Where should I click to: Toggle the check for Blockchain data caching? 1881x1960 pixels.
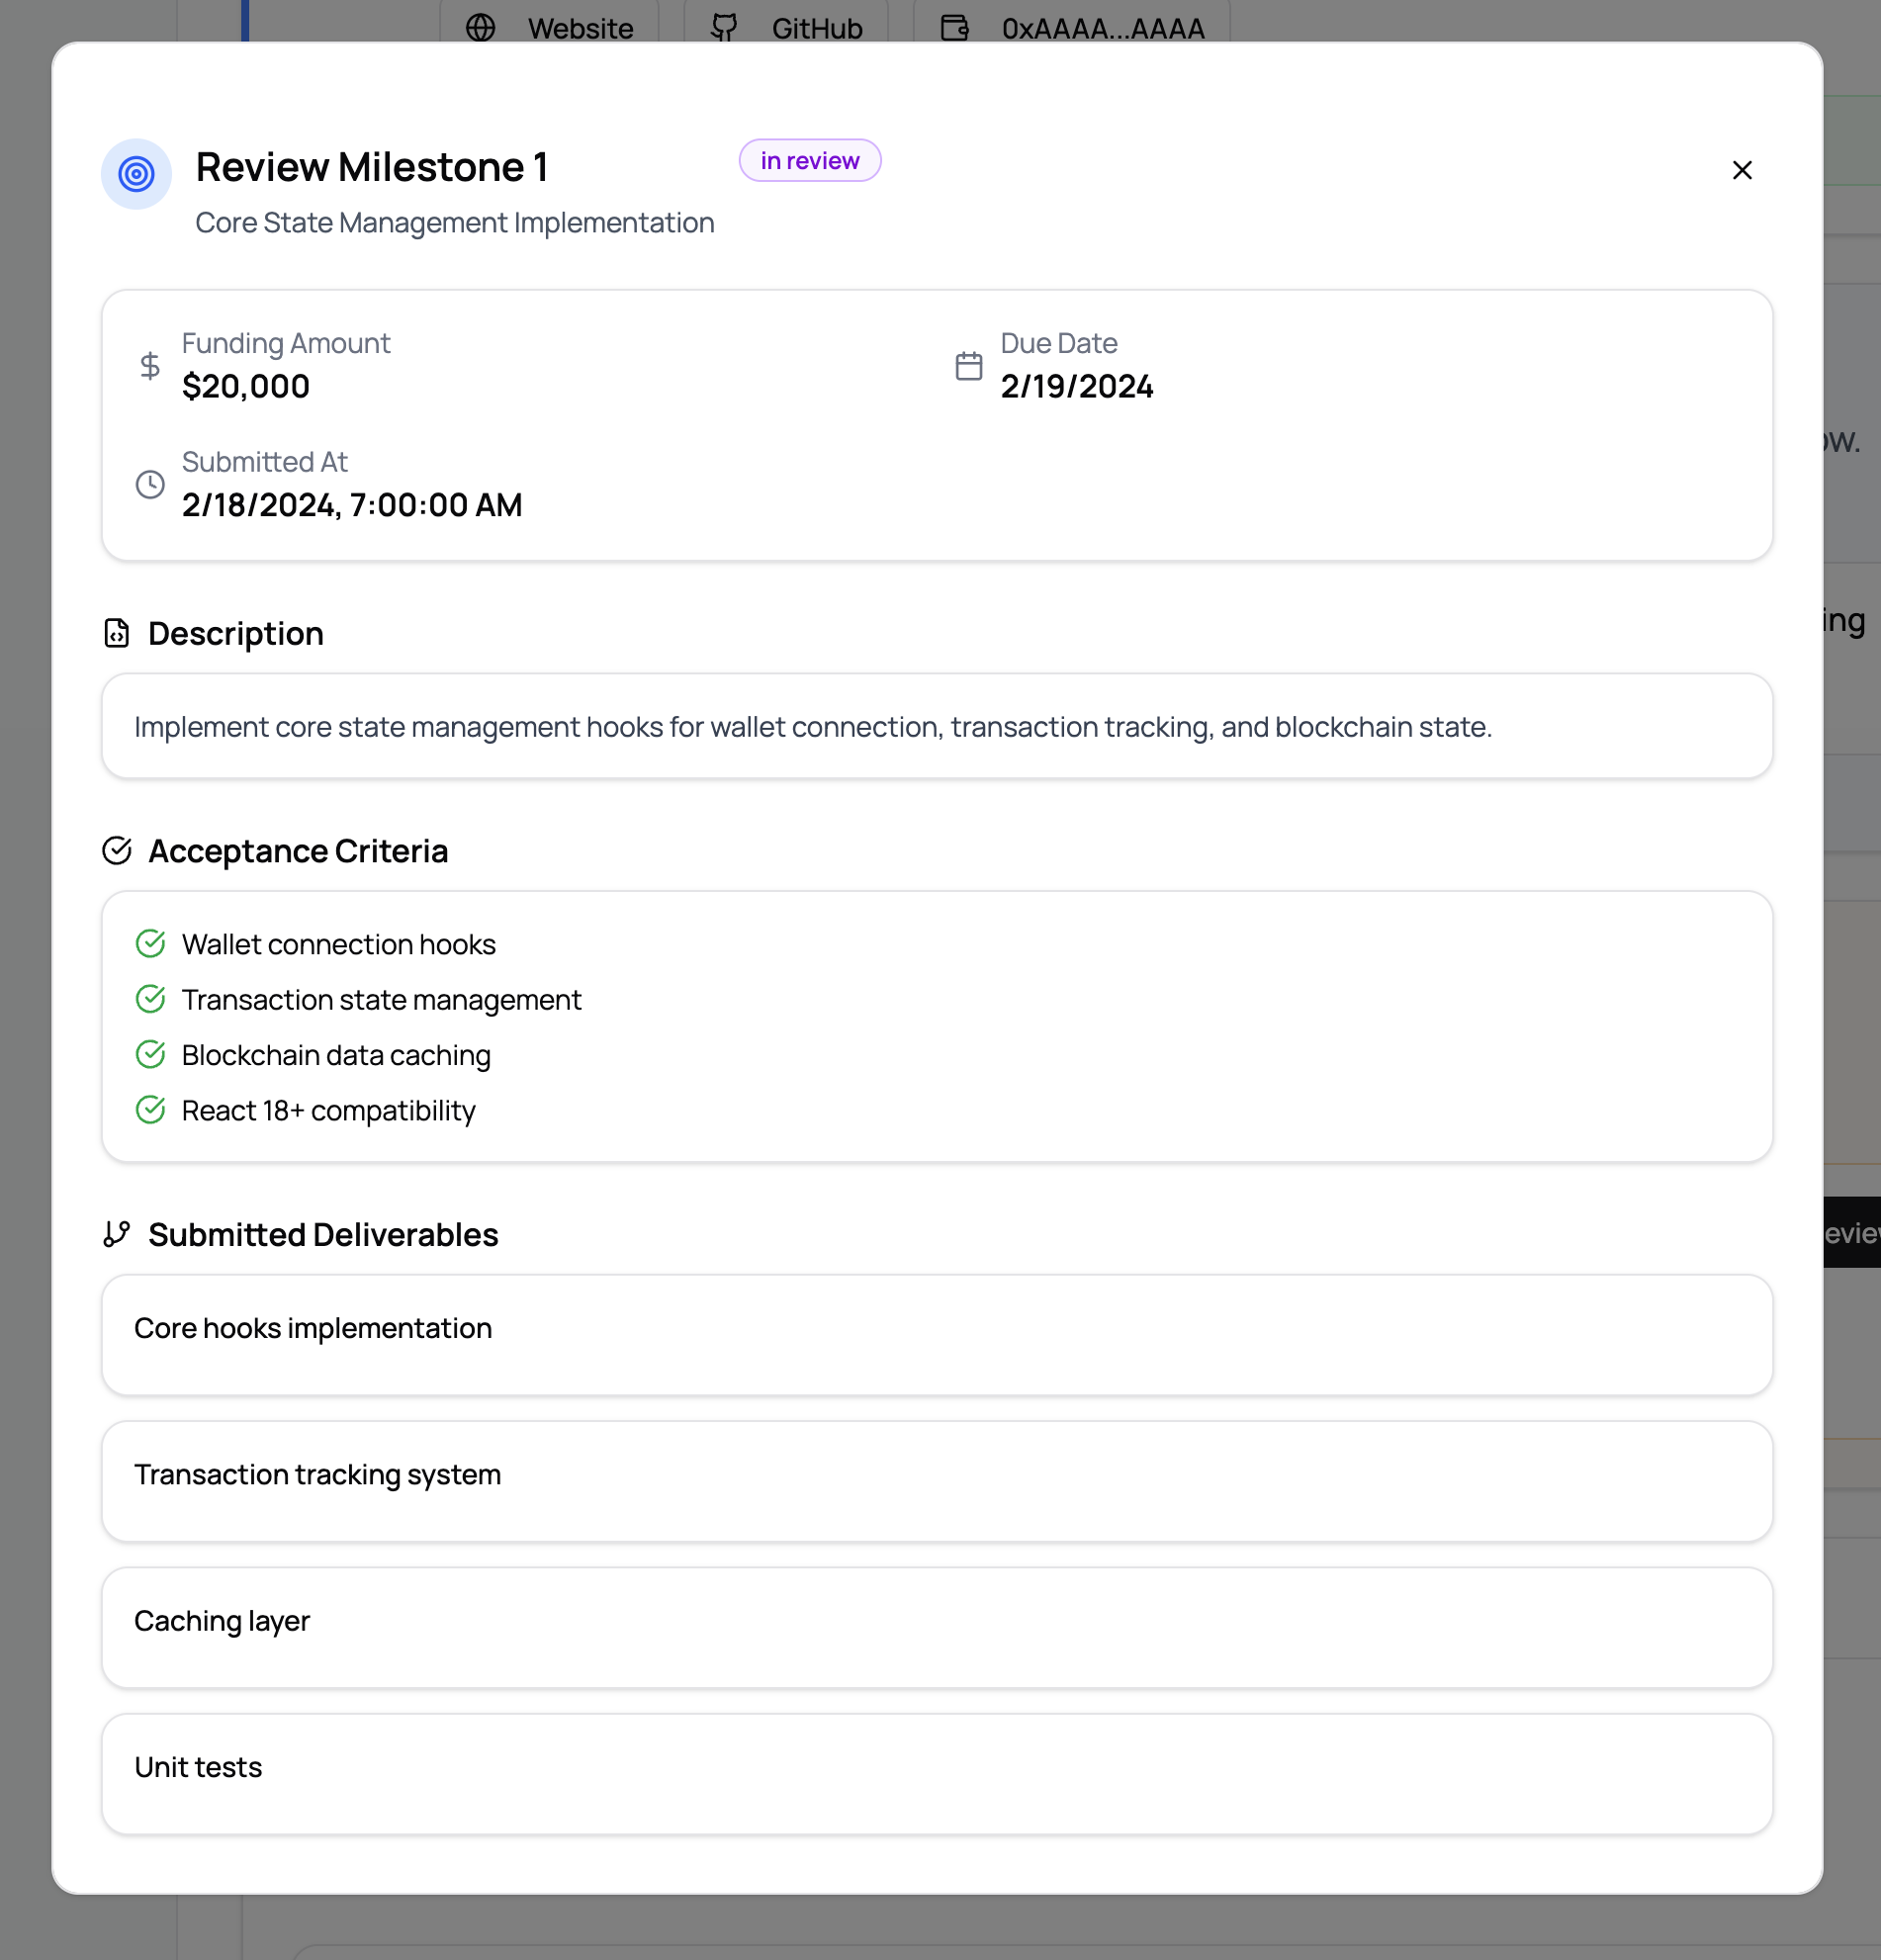pos(151,1053)
